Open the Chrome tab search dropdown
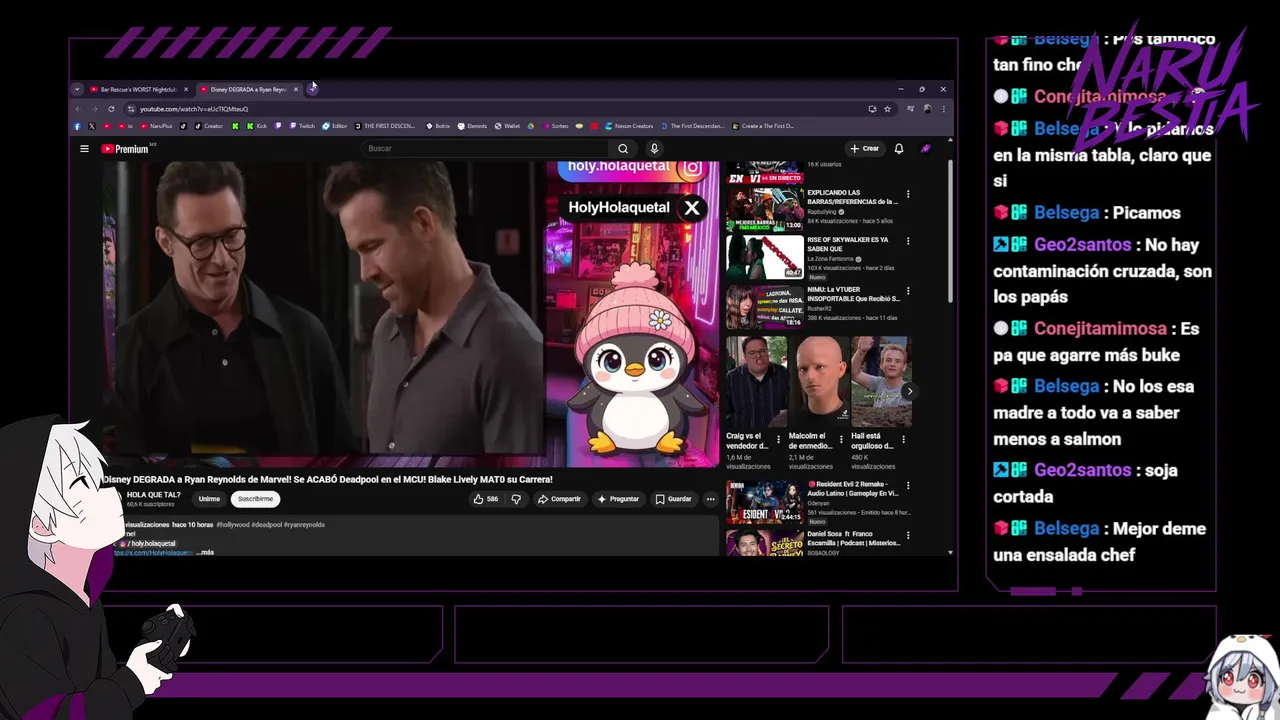Viewport: 1280px width, 720px height. tap(77, 89)
